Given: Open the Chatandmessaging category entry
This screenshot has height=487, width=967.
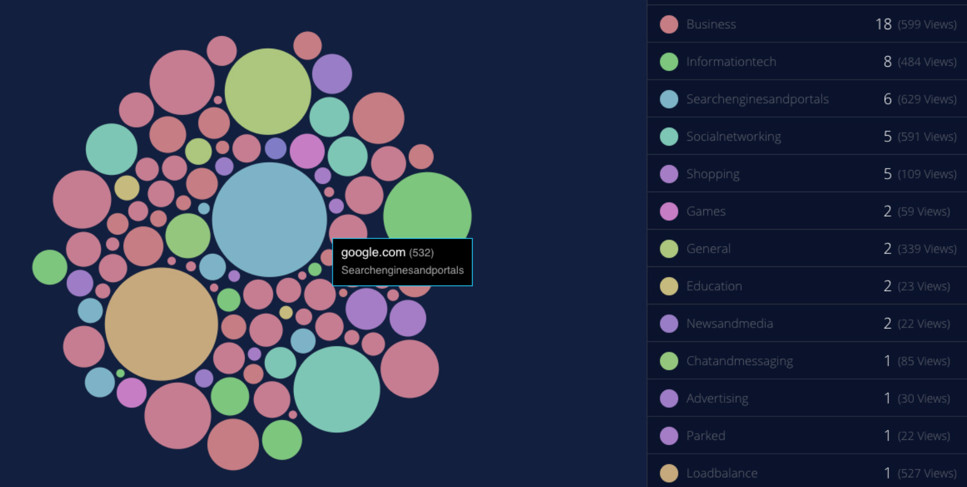Looking at the screenshot, I should pos(739,361).
